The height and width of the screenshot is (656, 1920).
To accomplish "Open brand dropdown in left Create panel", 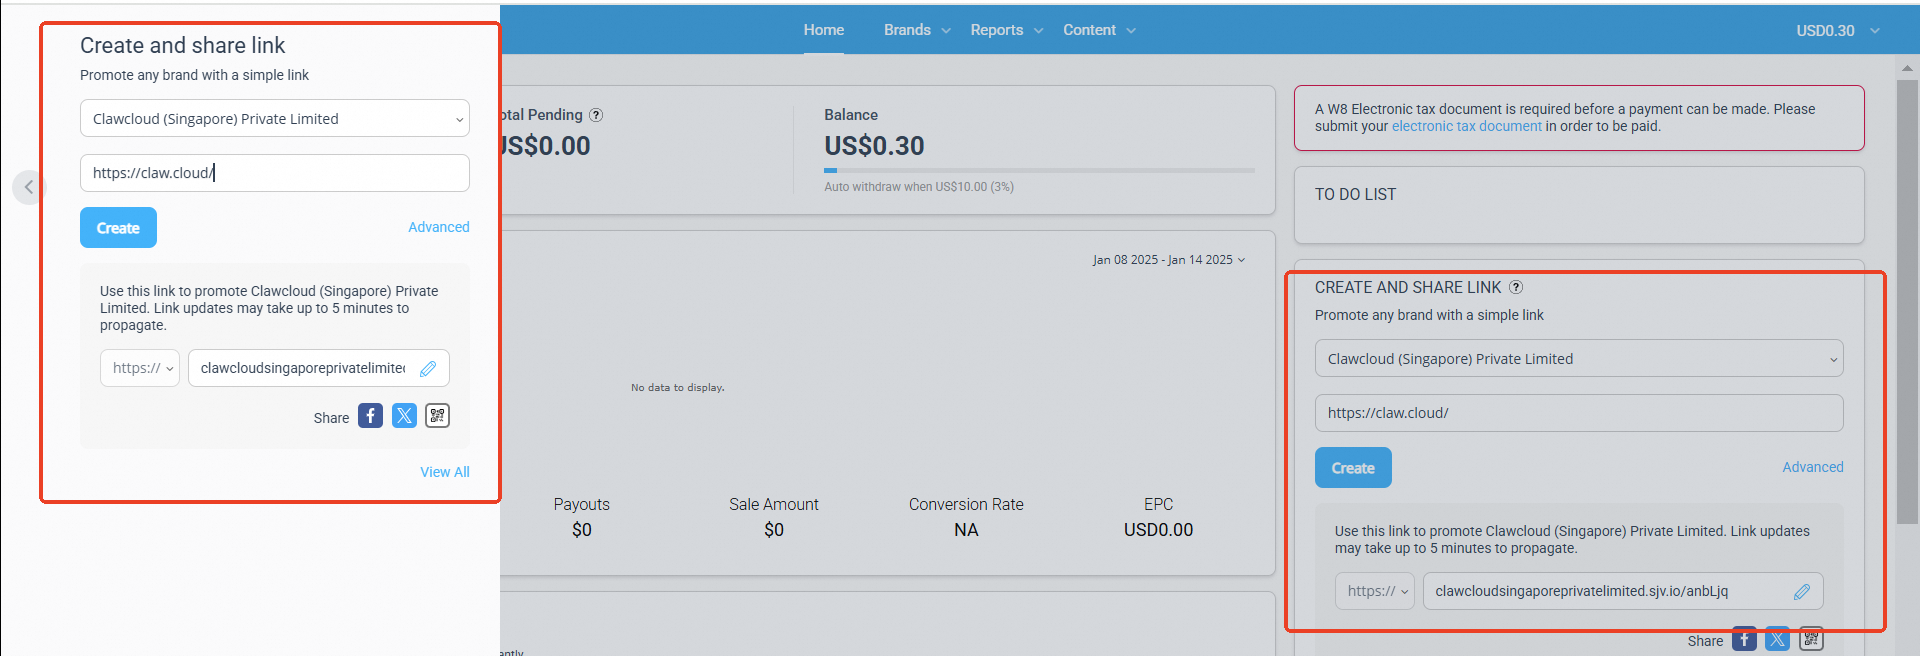I will [x=275, y=119].
